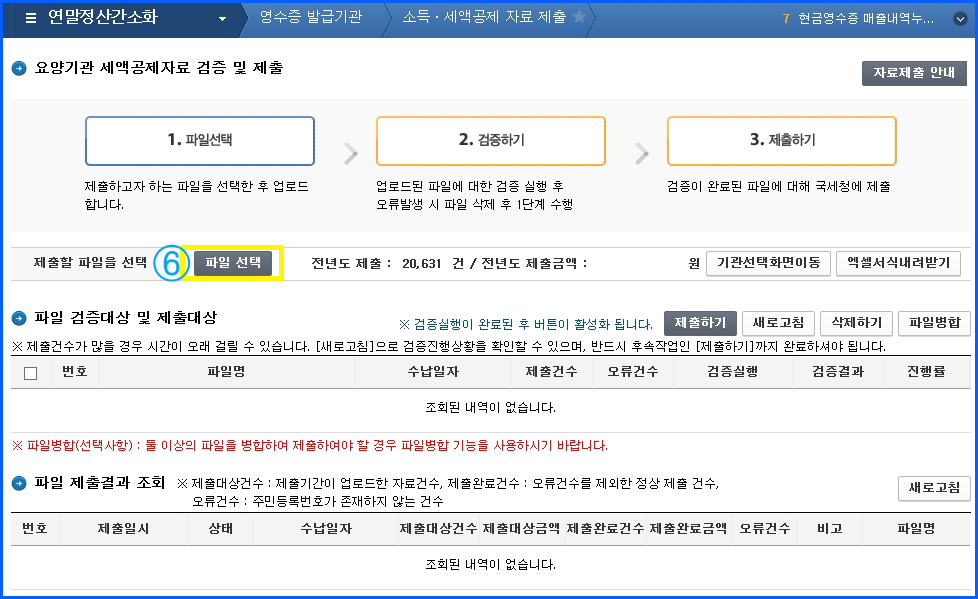Click the 진행률 column header
Screen dimensions: 978x599
[926, 372]
